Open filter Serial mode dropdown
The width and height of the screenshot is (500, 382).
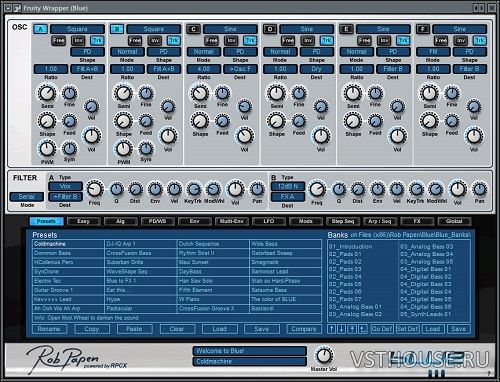27,197
